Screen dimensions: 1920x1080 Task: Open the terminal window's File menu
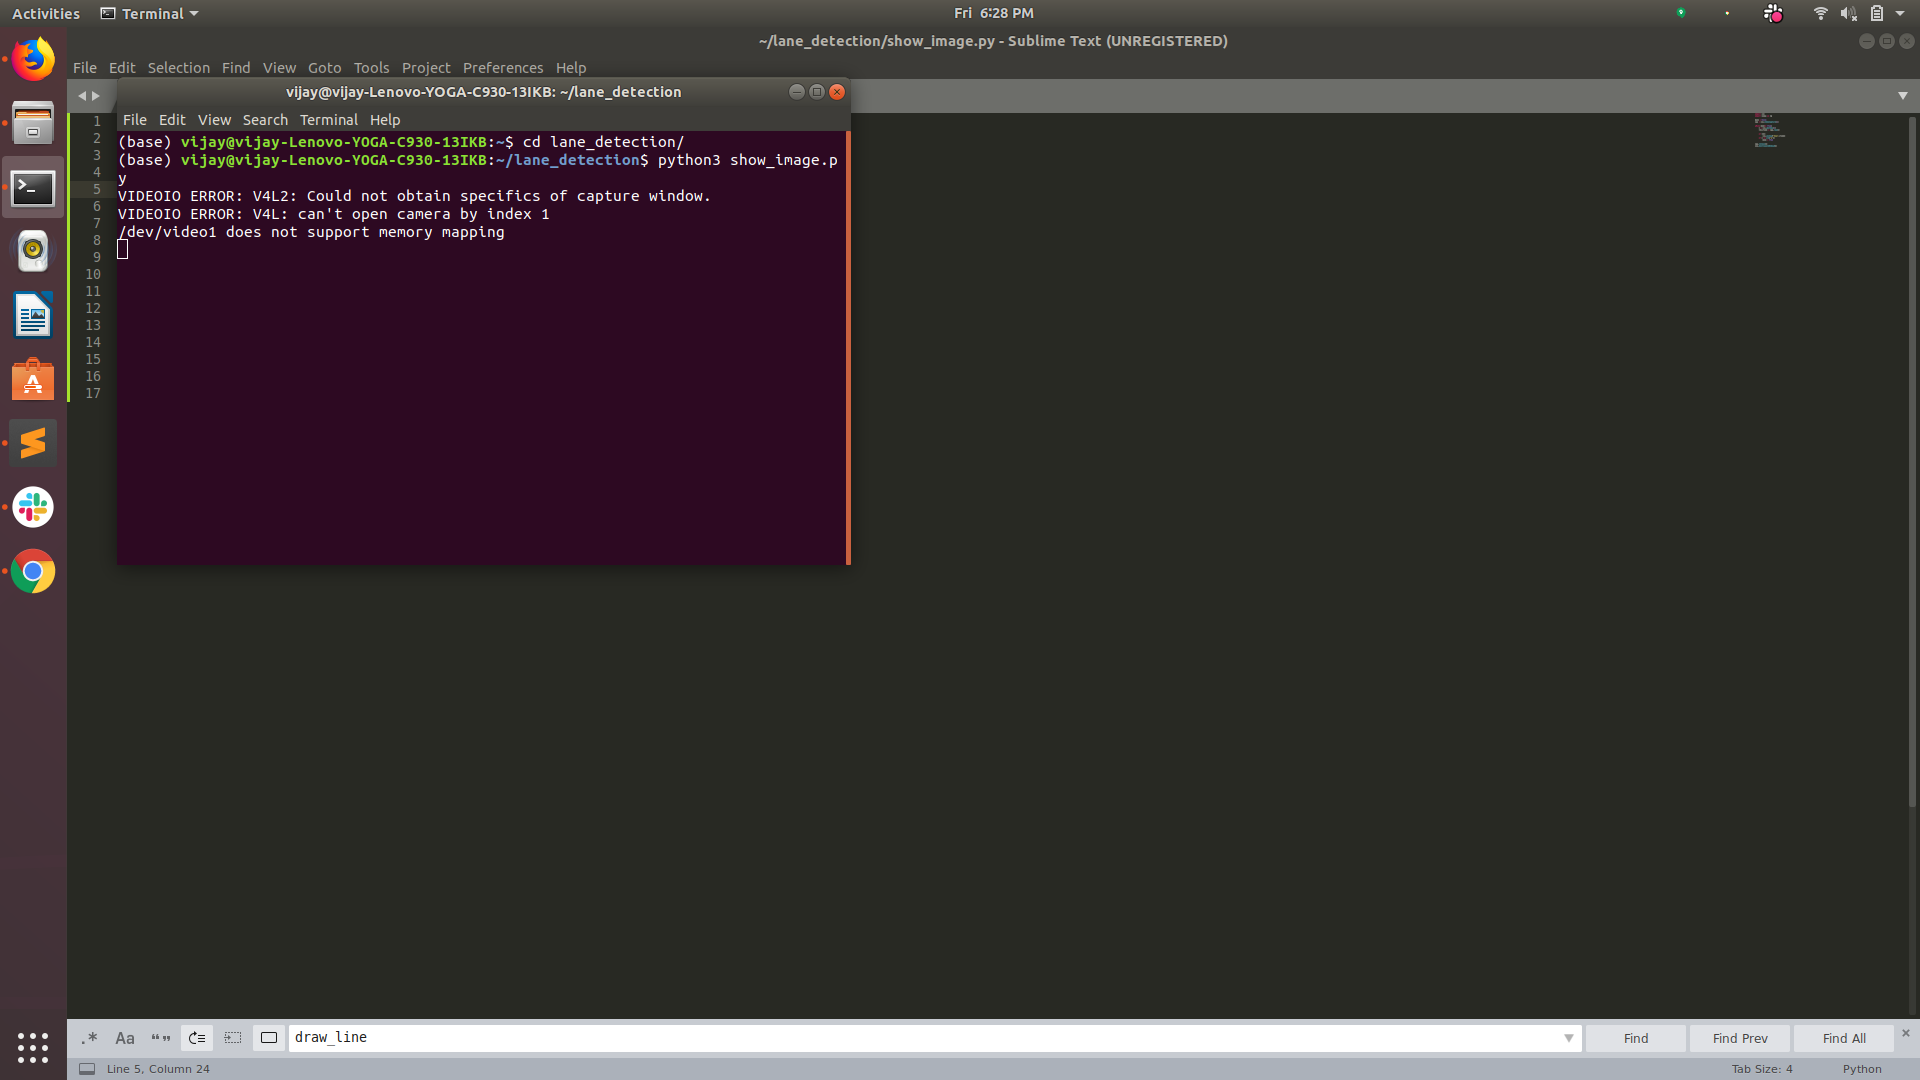coord(135,120)
